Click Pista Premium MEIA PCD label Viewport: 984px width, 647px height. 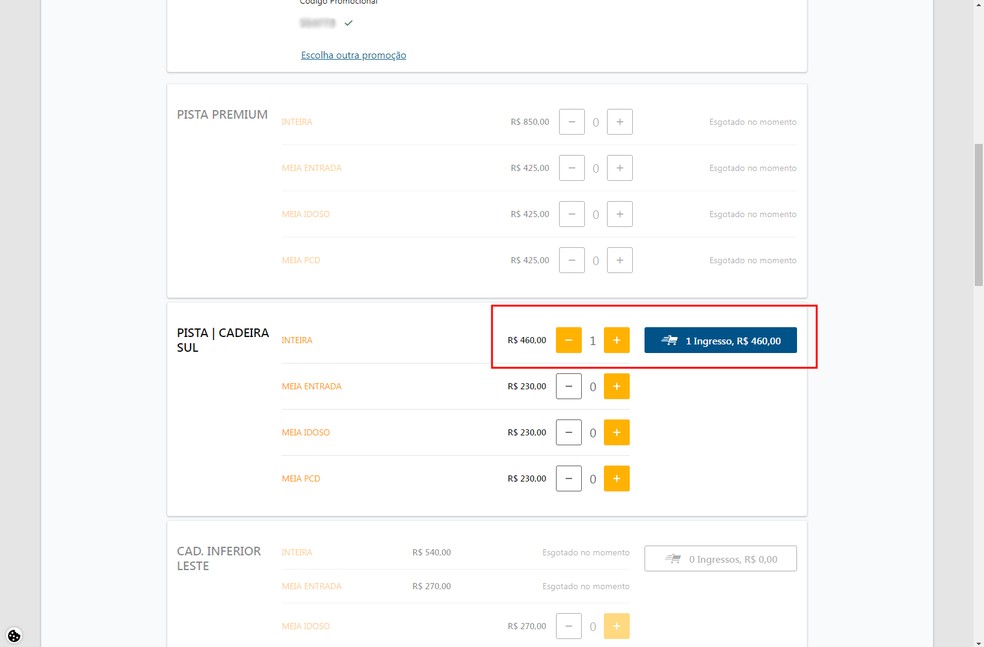(x=301, y=260)
